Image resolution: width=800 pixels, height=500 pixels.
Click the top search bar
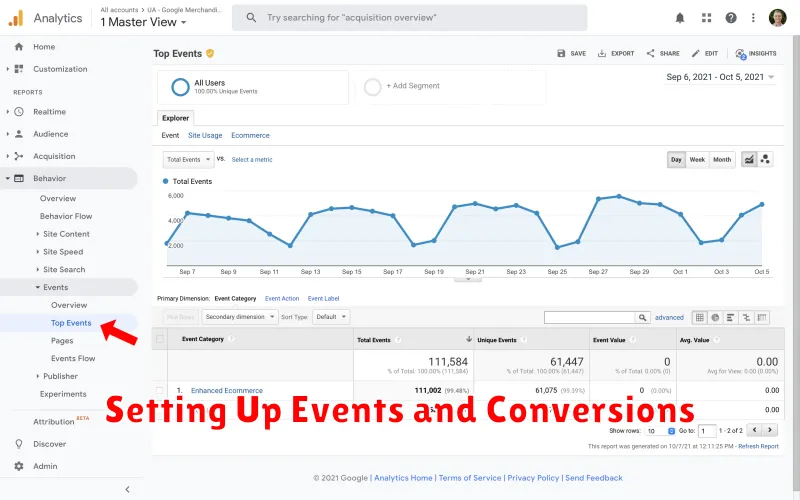[x=409, y=18]
